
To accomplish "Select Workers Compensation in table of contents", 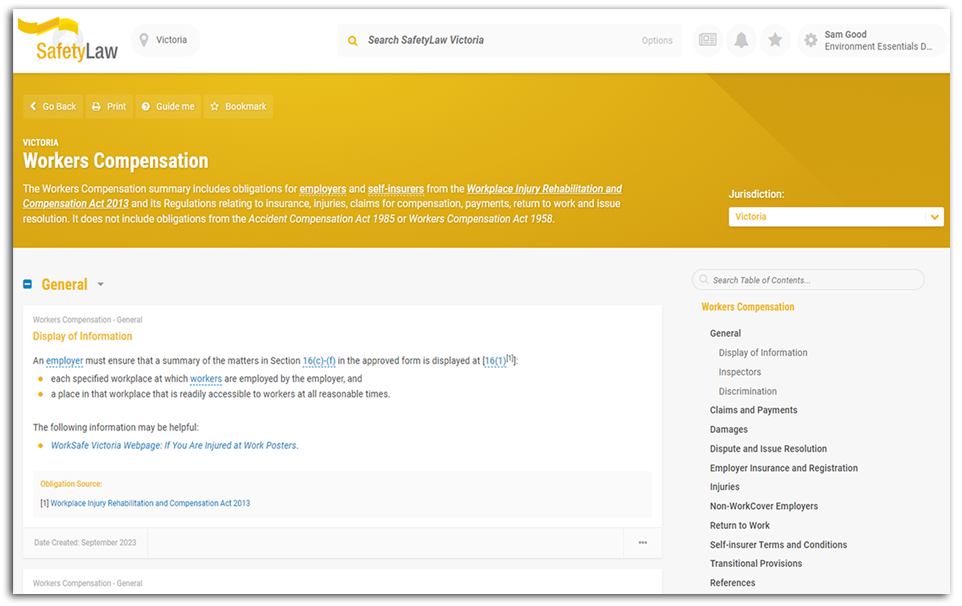I will pyautogui.click(x=748, y=307).
